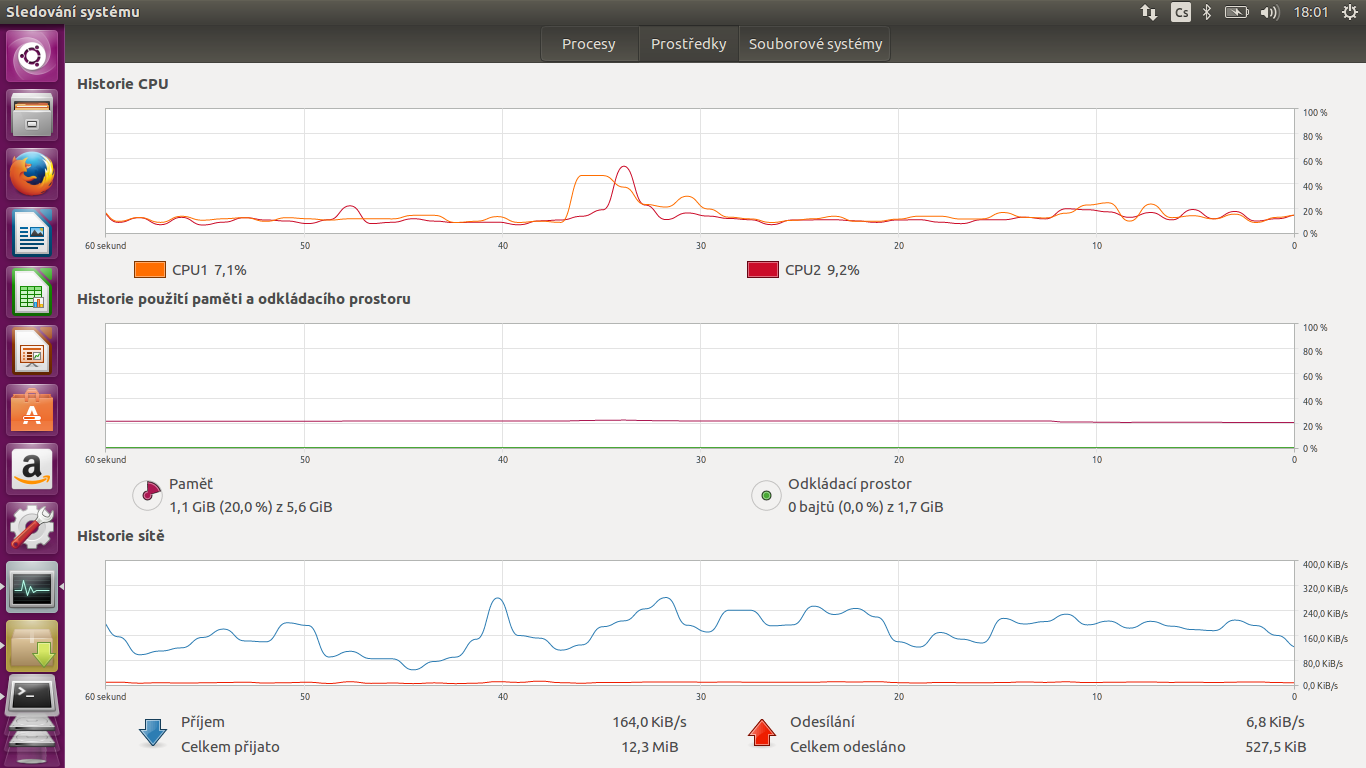Image resolution: width=1366 pixels, height=768 pixels.
Task: Open LibreOffice Calc from launcher
Action: pos(32,292)
